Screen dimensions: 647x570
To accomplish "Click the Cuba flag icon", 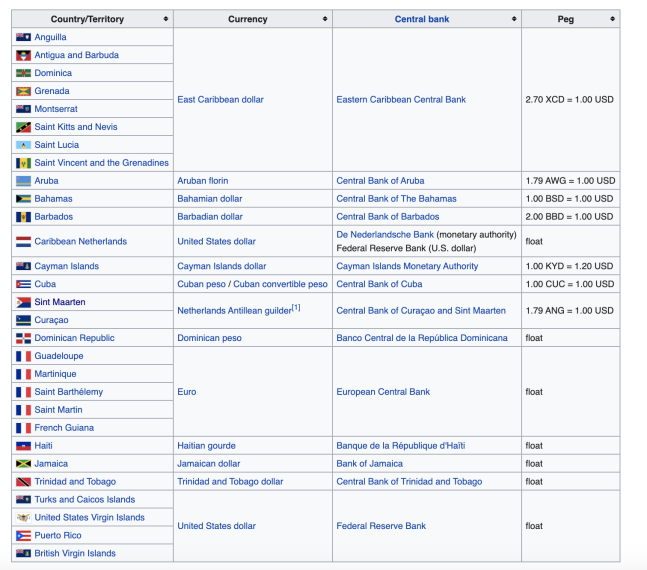I will 24,284.
